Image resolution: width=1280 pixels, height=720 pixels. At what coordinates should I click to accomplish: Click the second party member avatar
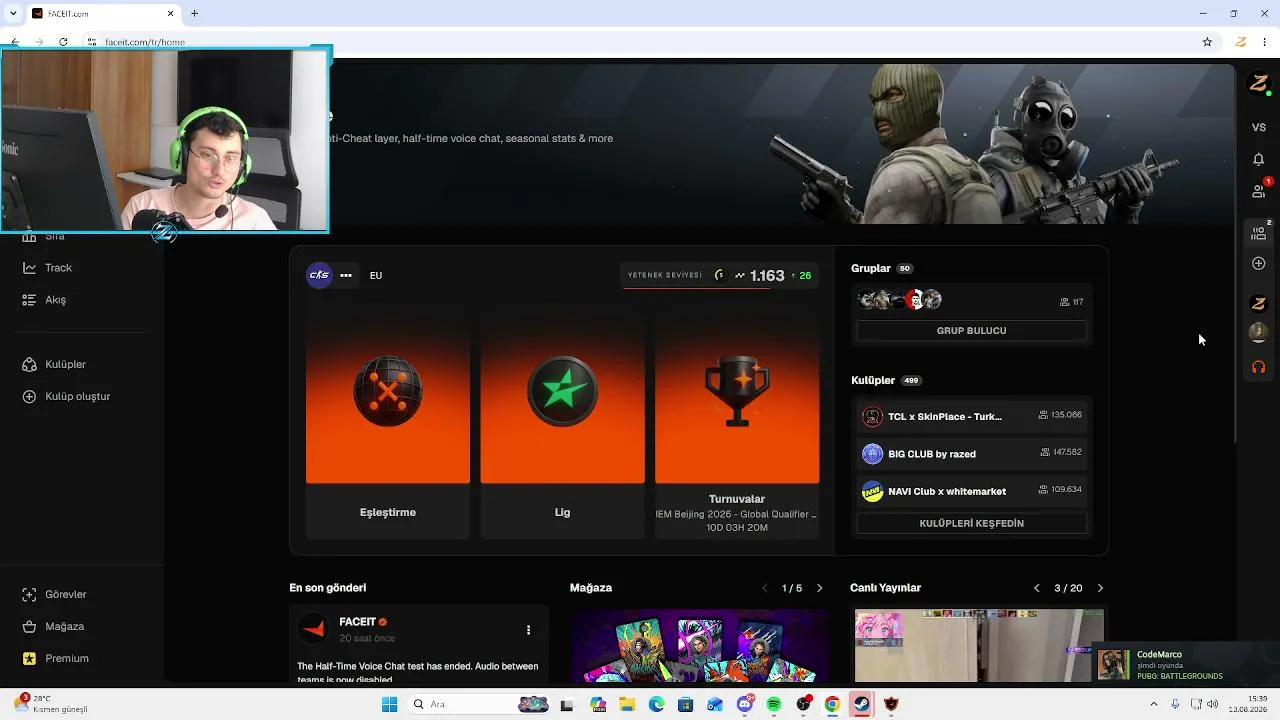1259,333
